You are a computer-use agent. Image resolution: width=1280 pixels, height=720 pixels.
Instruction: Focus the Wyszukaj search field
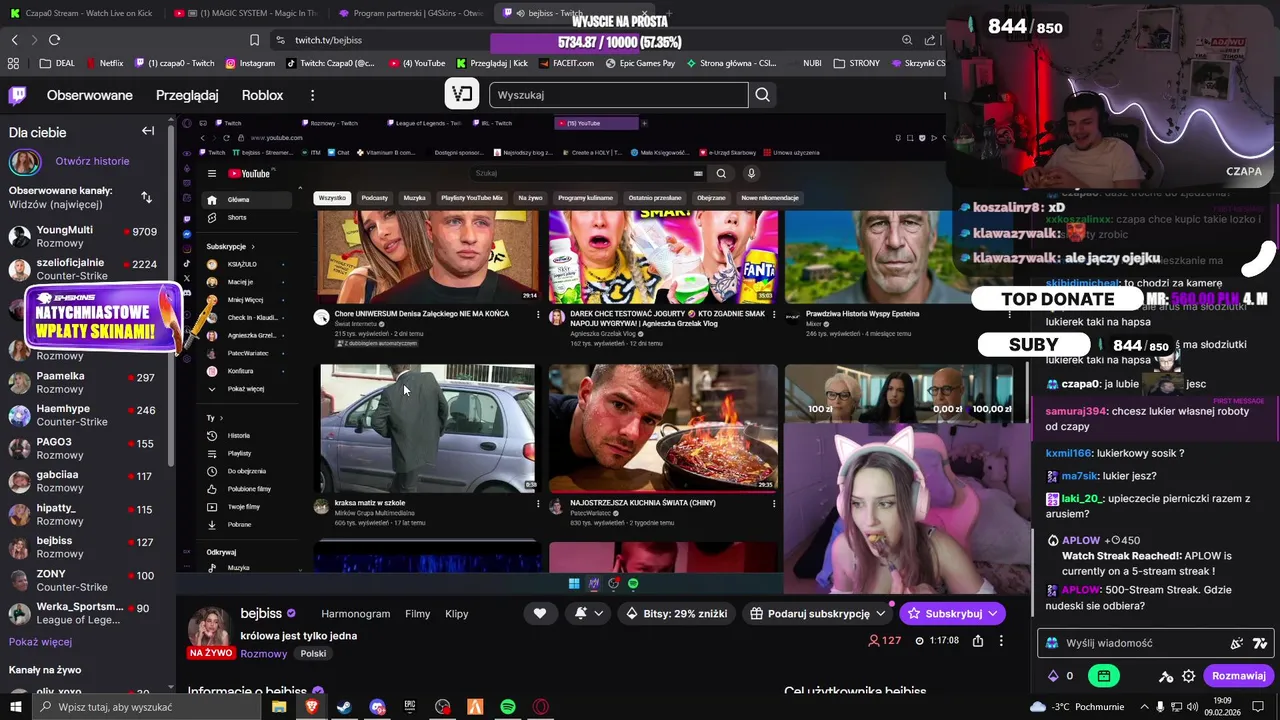click(618, 95)
